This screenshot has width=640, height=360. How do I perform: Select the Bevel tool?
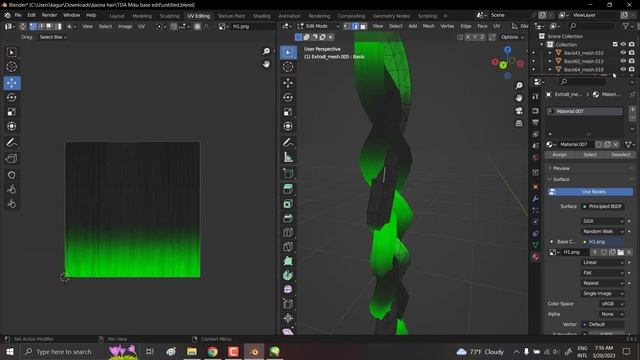point(288,218)
